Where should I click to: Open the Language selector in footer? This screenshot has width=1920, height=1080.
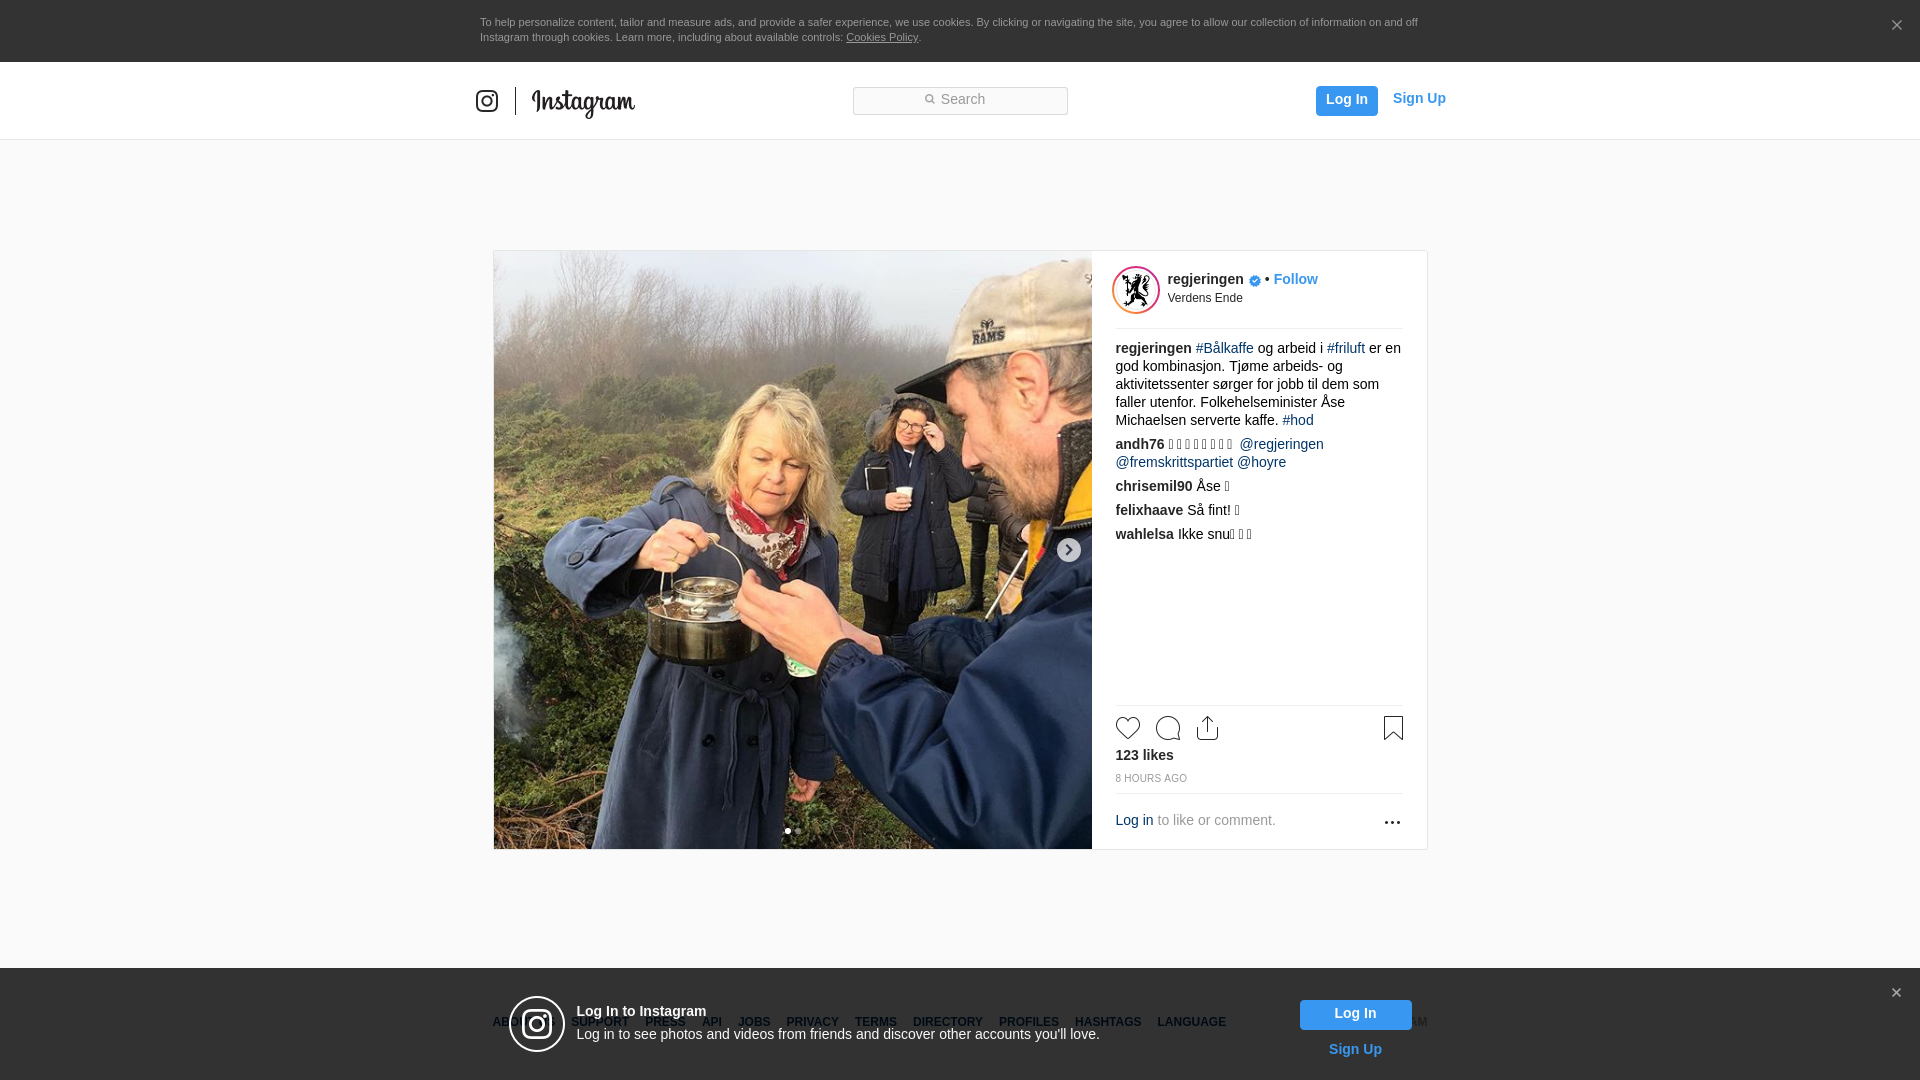pyautogui.click(x=1191, y=1022)
